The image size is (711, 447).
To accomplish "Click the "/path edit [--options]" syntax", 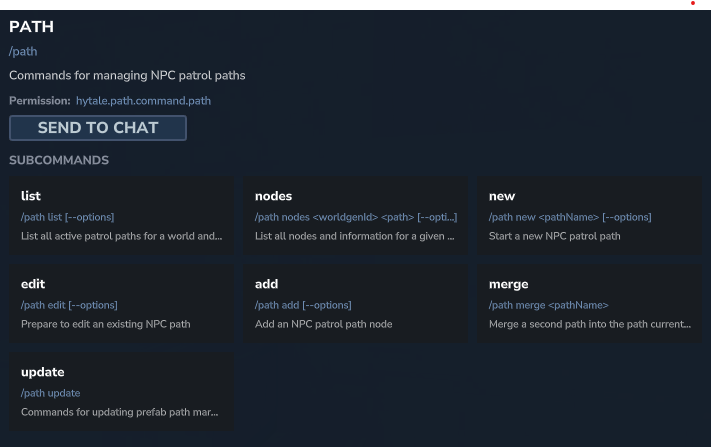I will pyautogui.click(x=69, y=305).
